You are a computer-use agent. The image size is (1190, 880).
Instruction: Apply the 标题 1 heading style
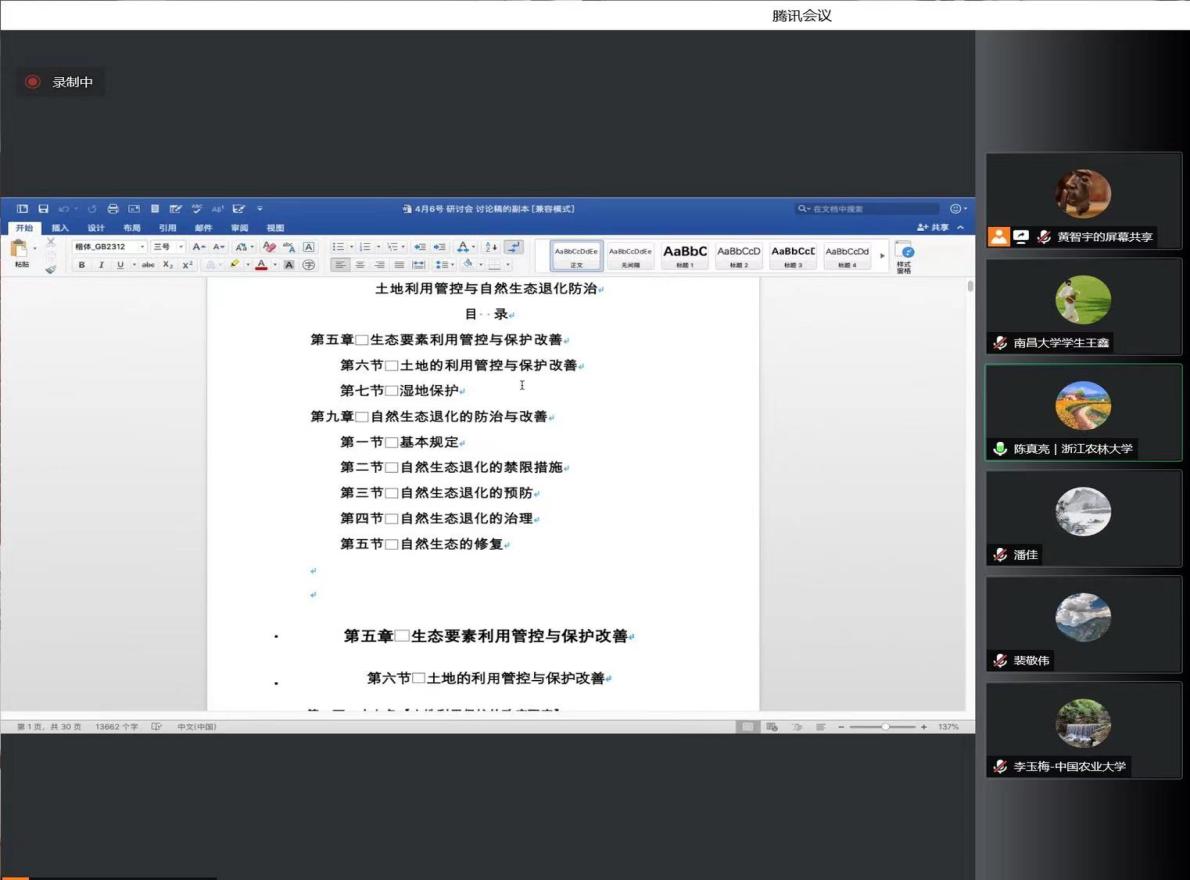click(x=685, y=255)
